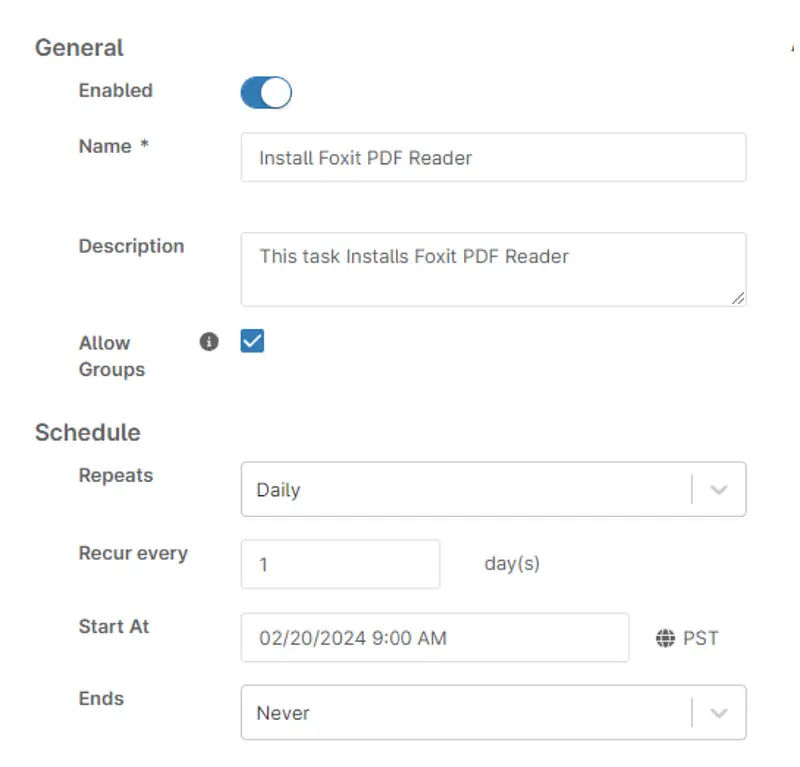
Task: Select the Start At date time field
Action: point(435,638)
